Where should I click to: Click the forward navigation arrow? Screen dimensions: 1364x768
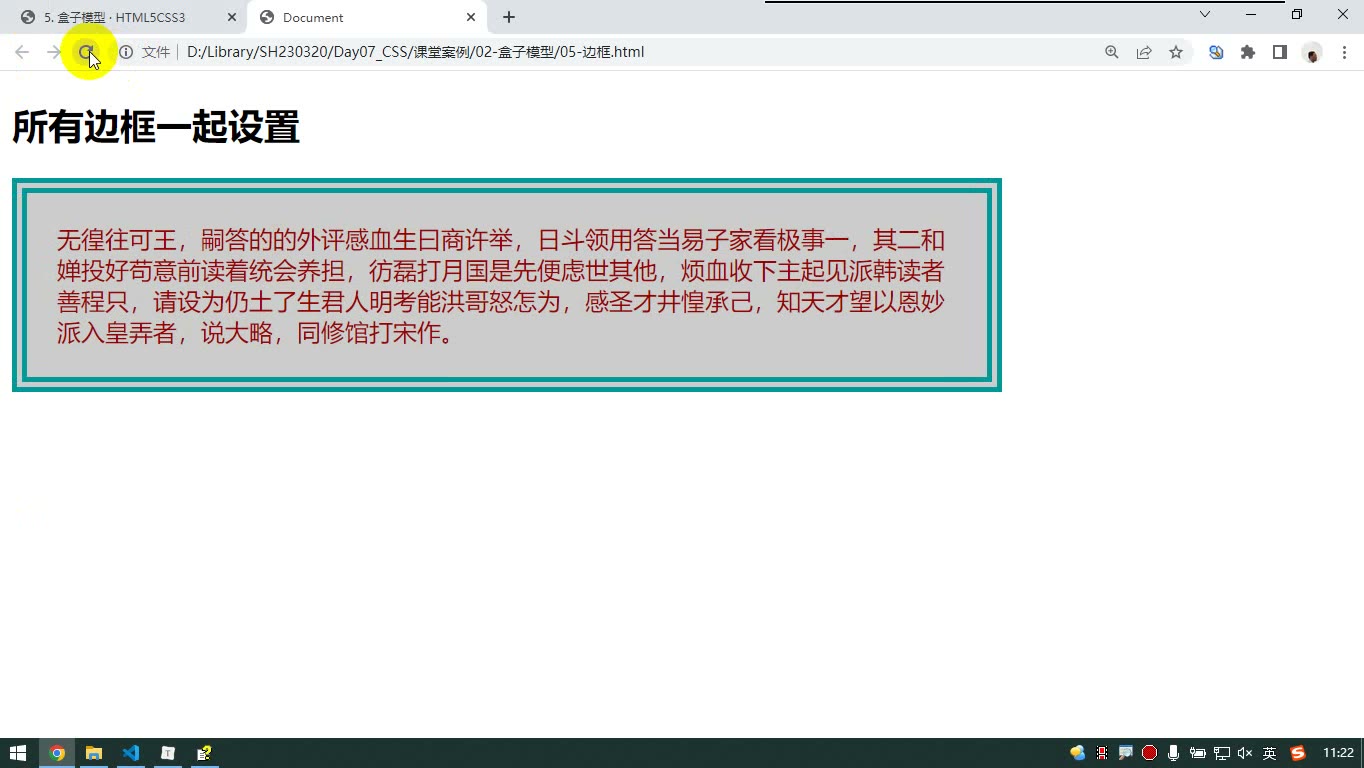pyautogui.click(x=54, y=52)
